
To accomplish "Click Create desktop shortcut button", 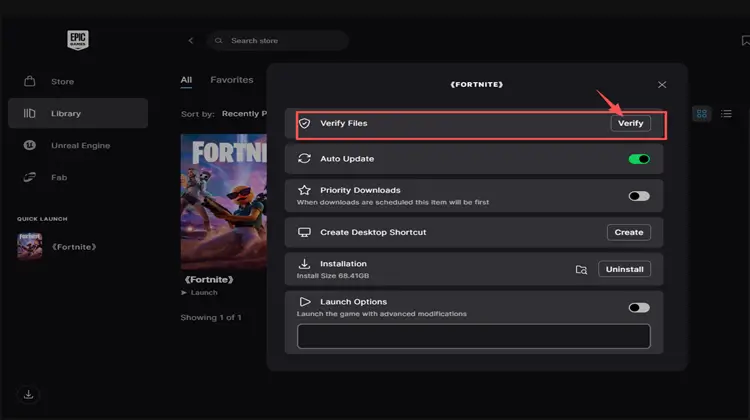I will (629, 232).
